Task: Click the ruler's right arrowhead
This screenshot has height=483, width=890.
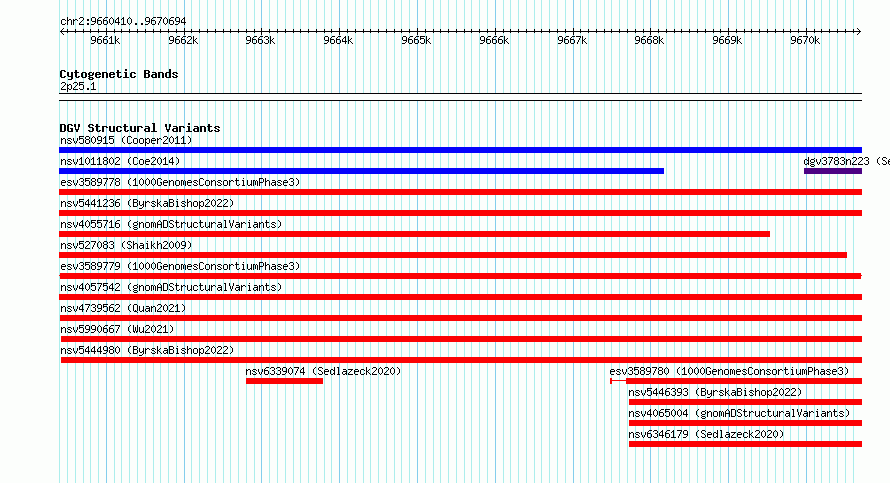Action: pyautogui.click(x=859, y=32)
